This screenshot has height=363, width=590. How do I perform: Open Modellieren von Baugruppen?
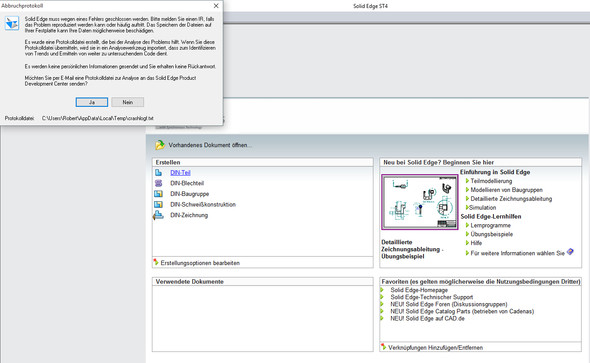(x=506, y=190)
